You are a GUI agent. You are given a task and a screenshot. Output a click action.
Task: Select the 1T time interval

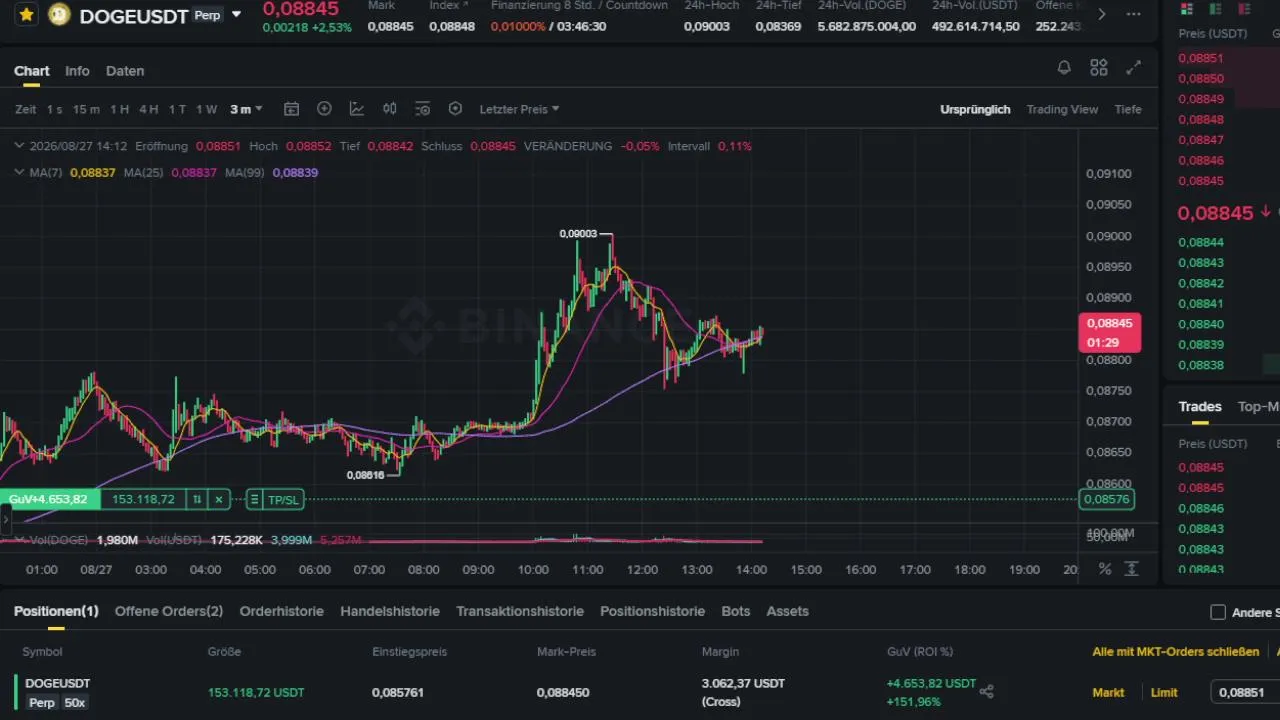click(177, 109)
